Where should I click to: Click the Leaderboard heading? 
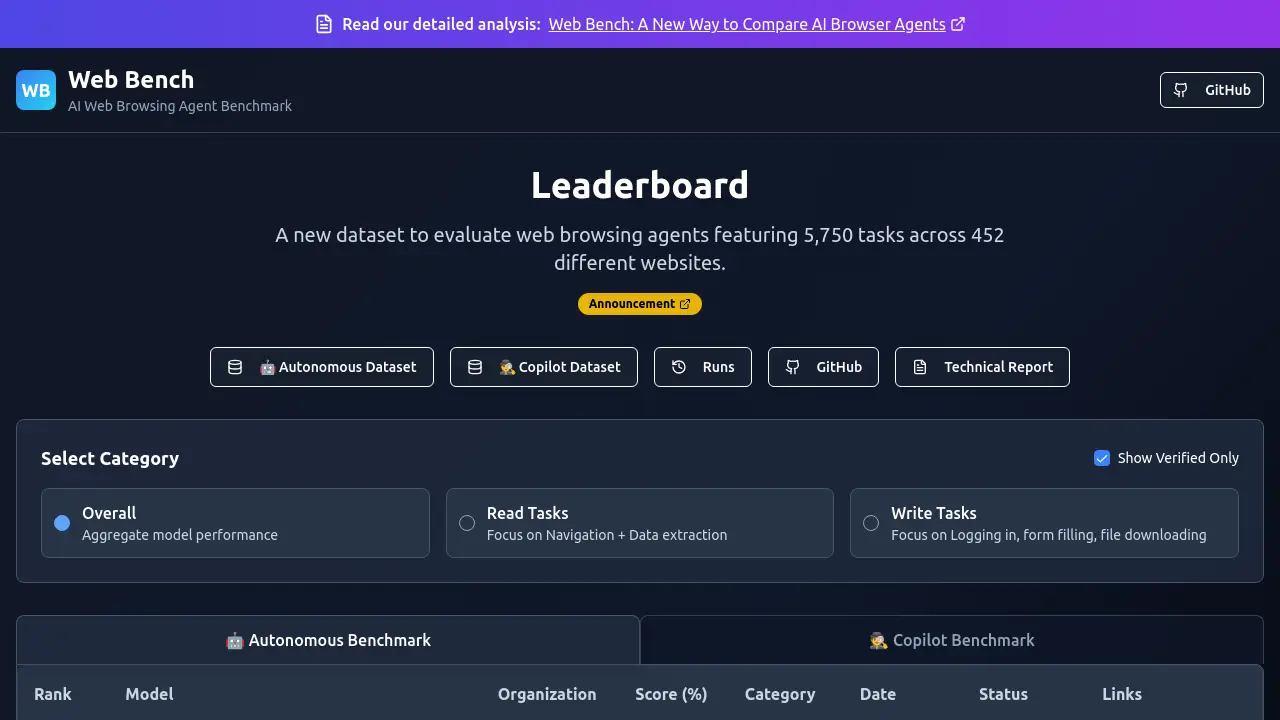640,185
